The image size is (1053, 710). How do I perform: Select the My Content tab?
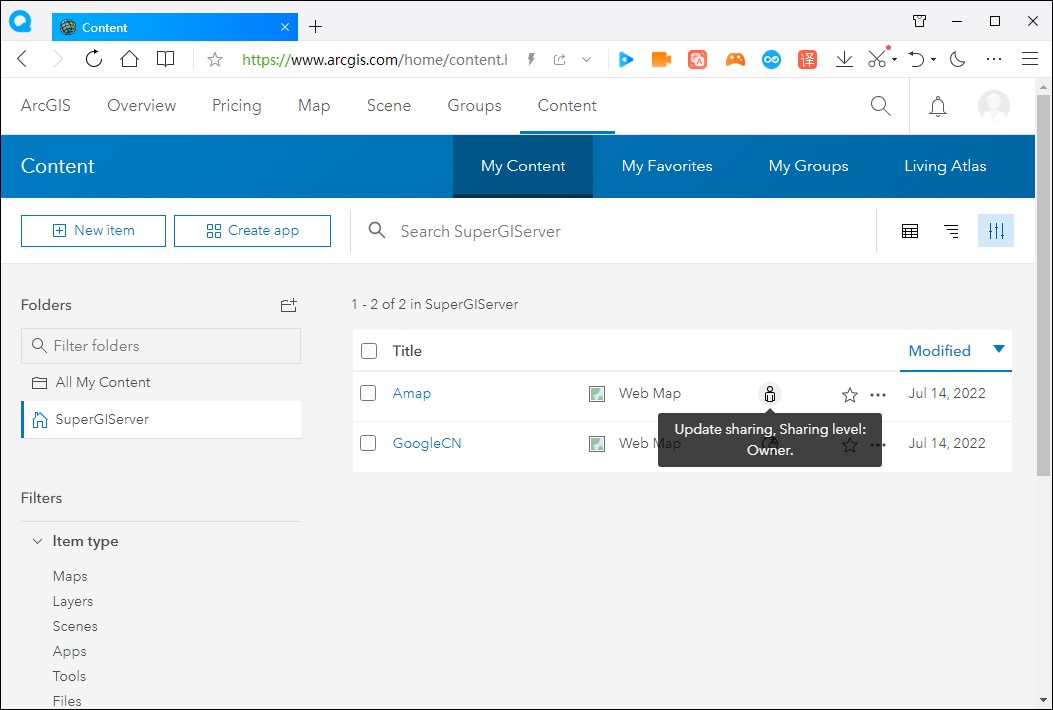click(x=523, y=166)
